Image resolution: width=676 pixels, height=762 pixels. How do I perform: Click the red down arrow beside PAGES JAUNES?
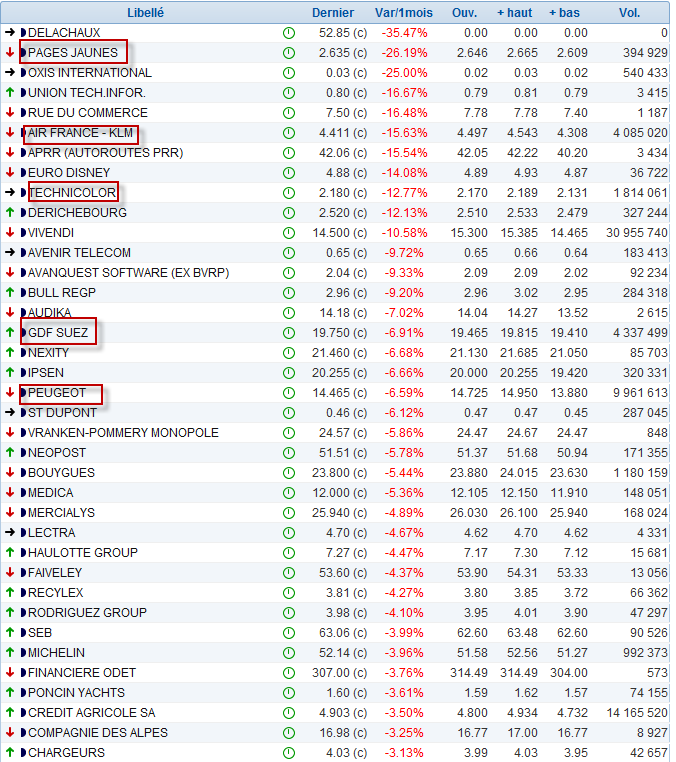click(10, 53)
